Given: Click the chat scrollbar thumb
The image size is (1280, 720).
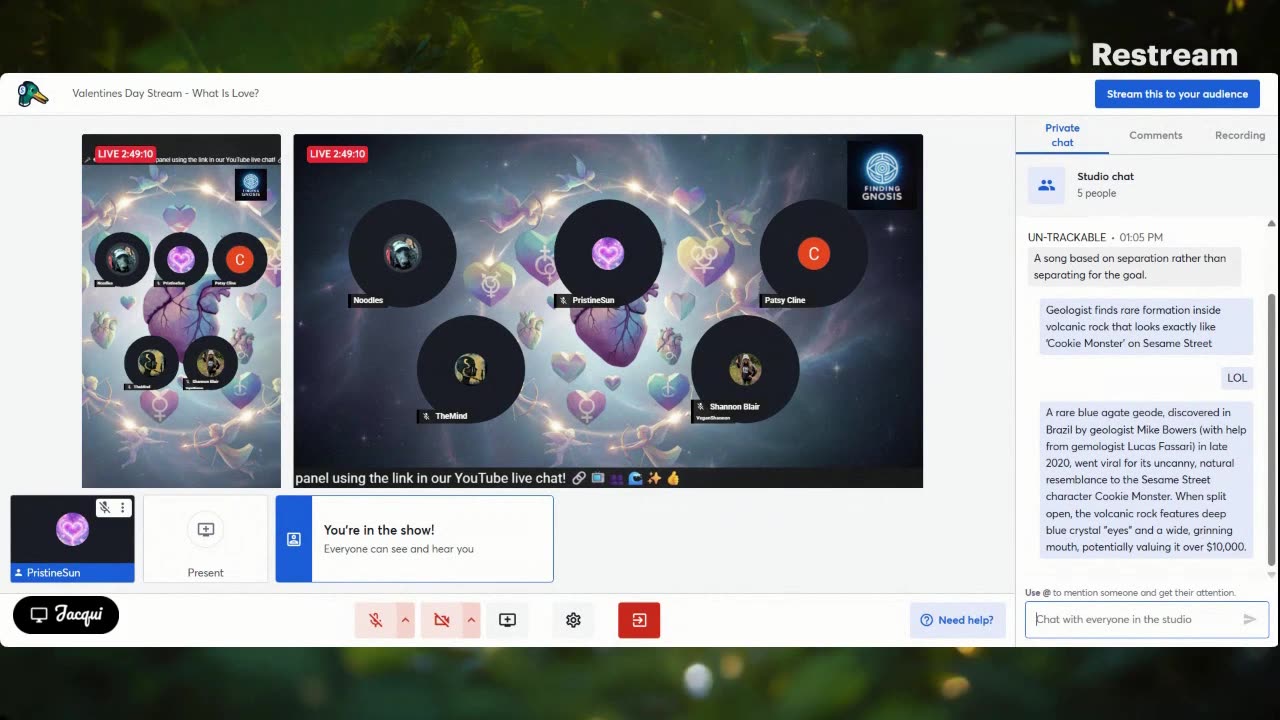Looking at the screenshot, I should 1271,430.
